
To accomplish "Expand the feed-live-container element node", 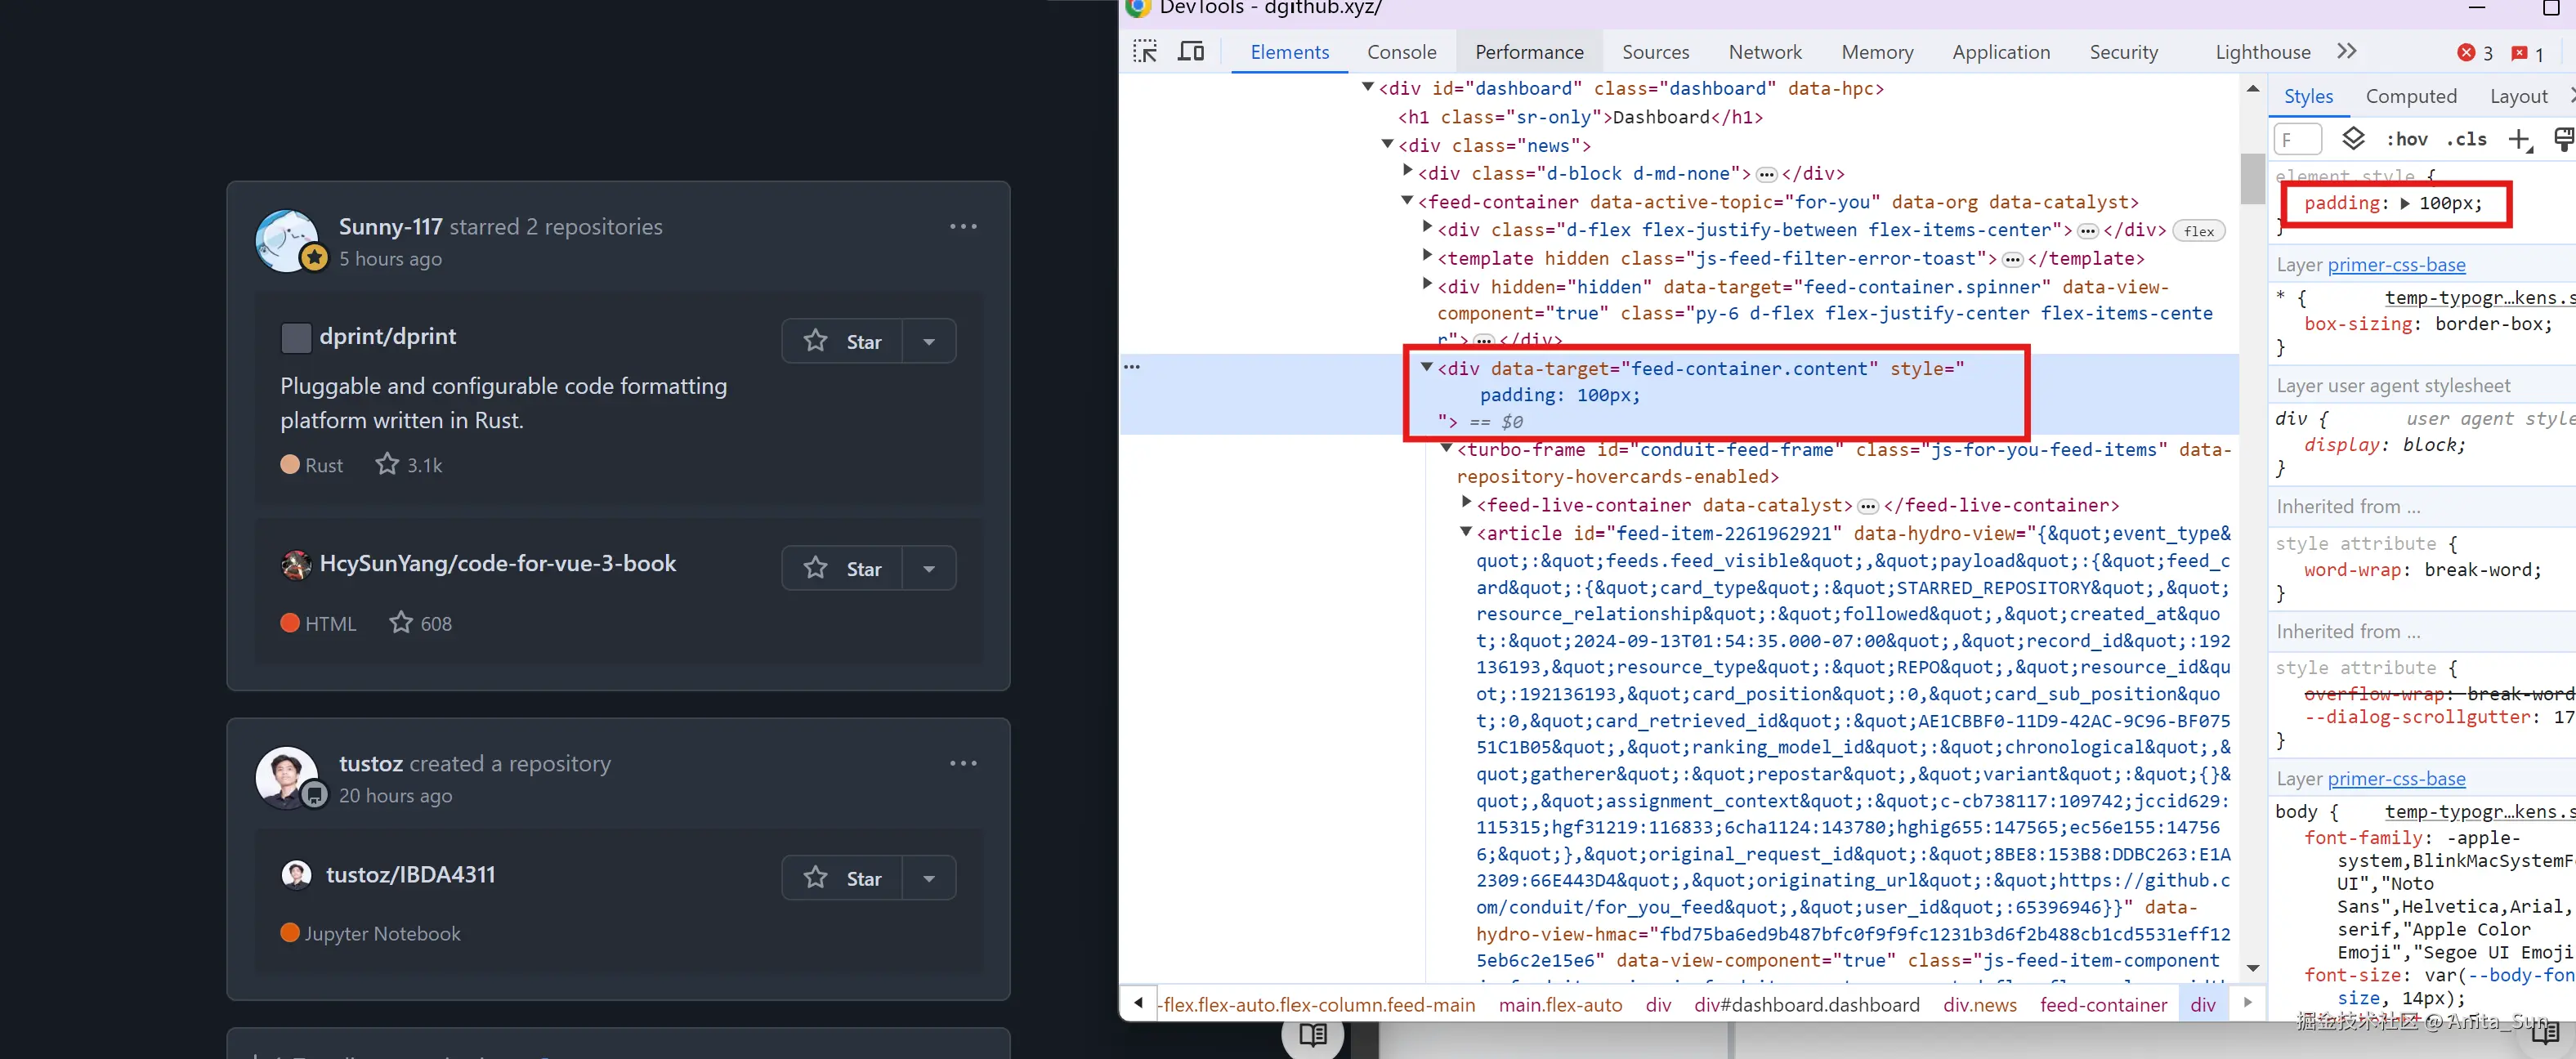I will 1466,503.
